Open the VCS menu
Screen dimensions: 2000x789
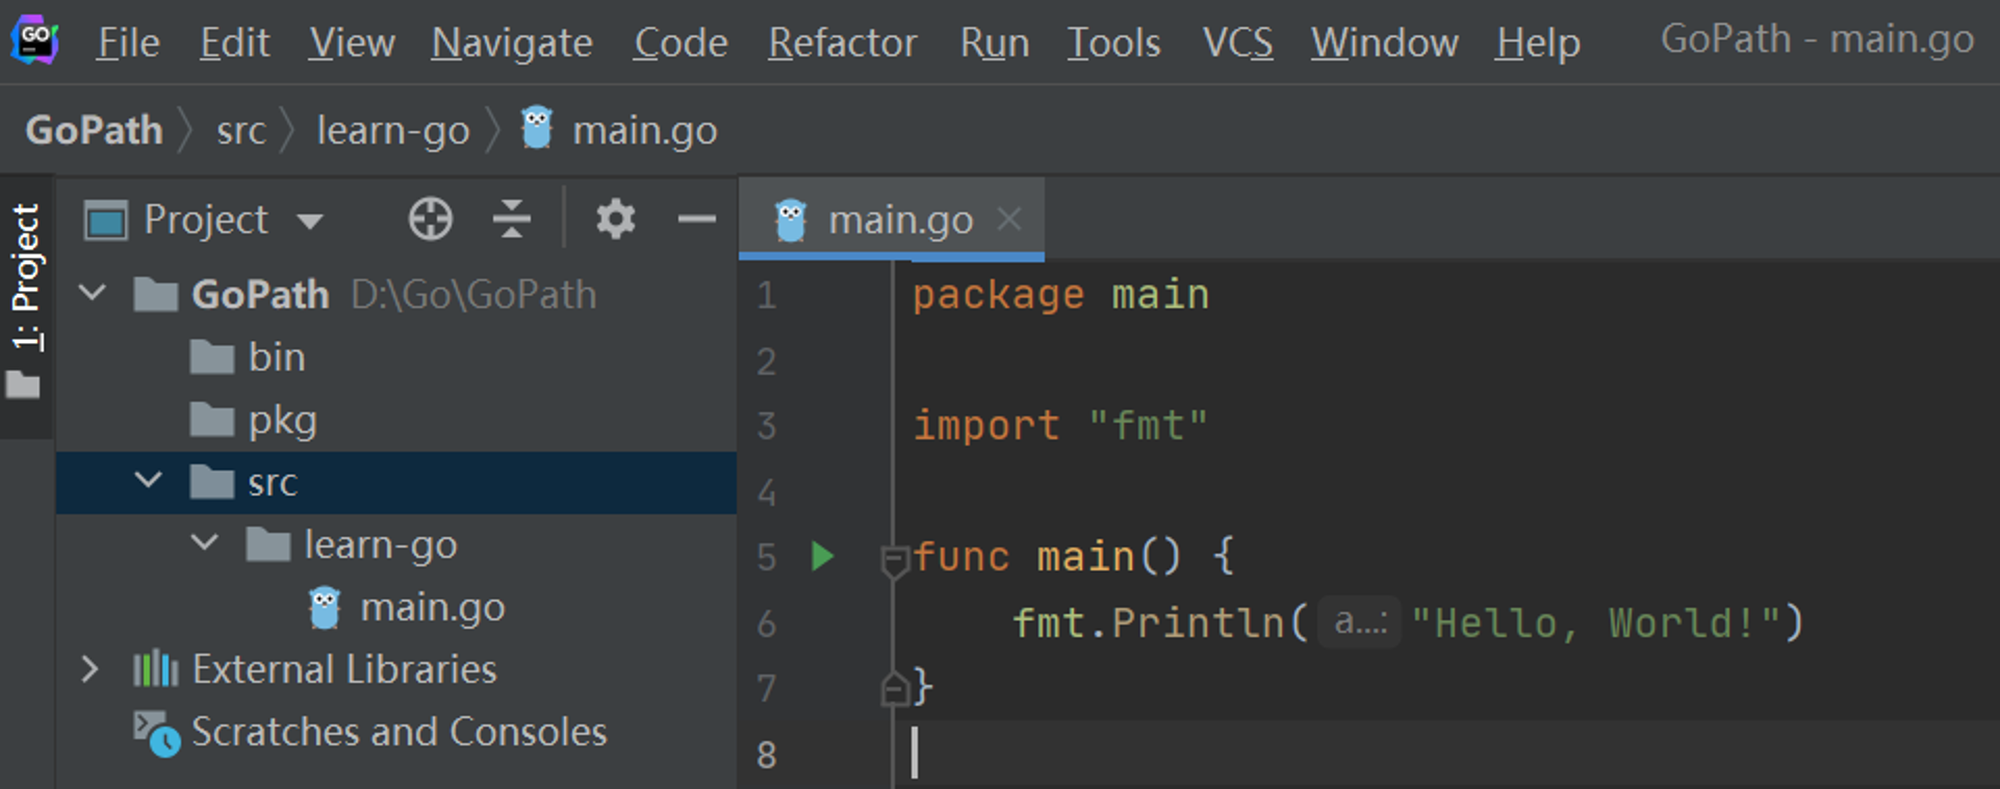1237,43
